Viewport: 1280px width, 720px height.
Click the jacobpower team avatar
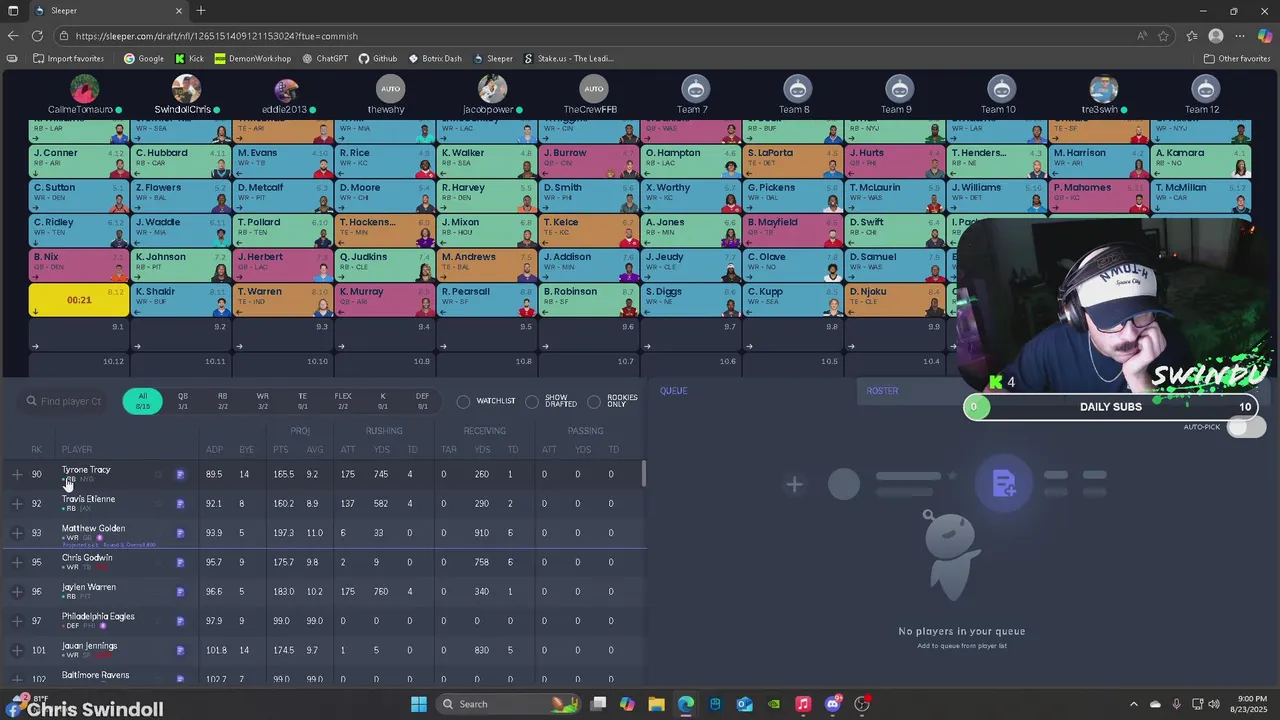point(492,88)
